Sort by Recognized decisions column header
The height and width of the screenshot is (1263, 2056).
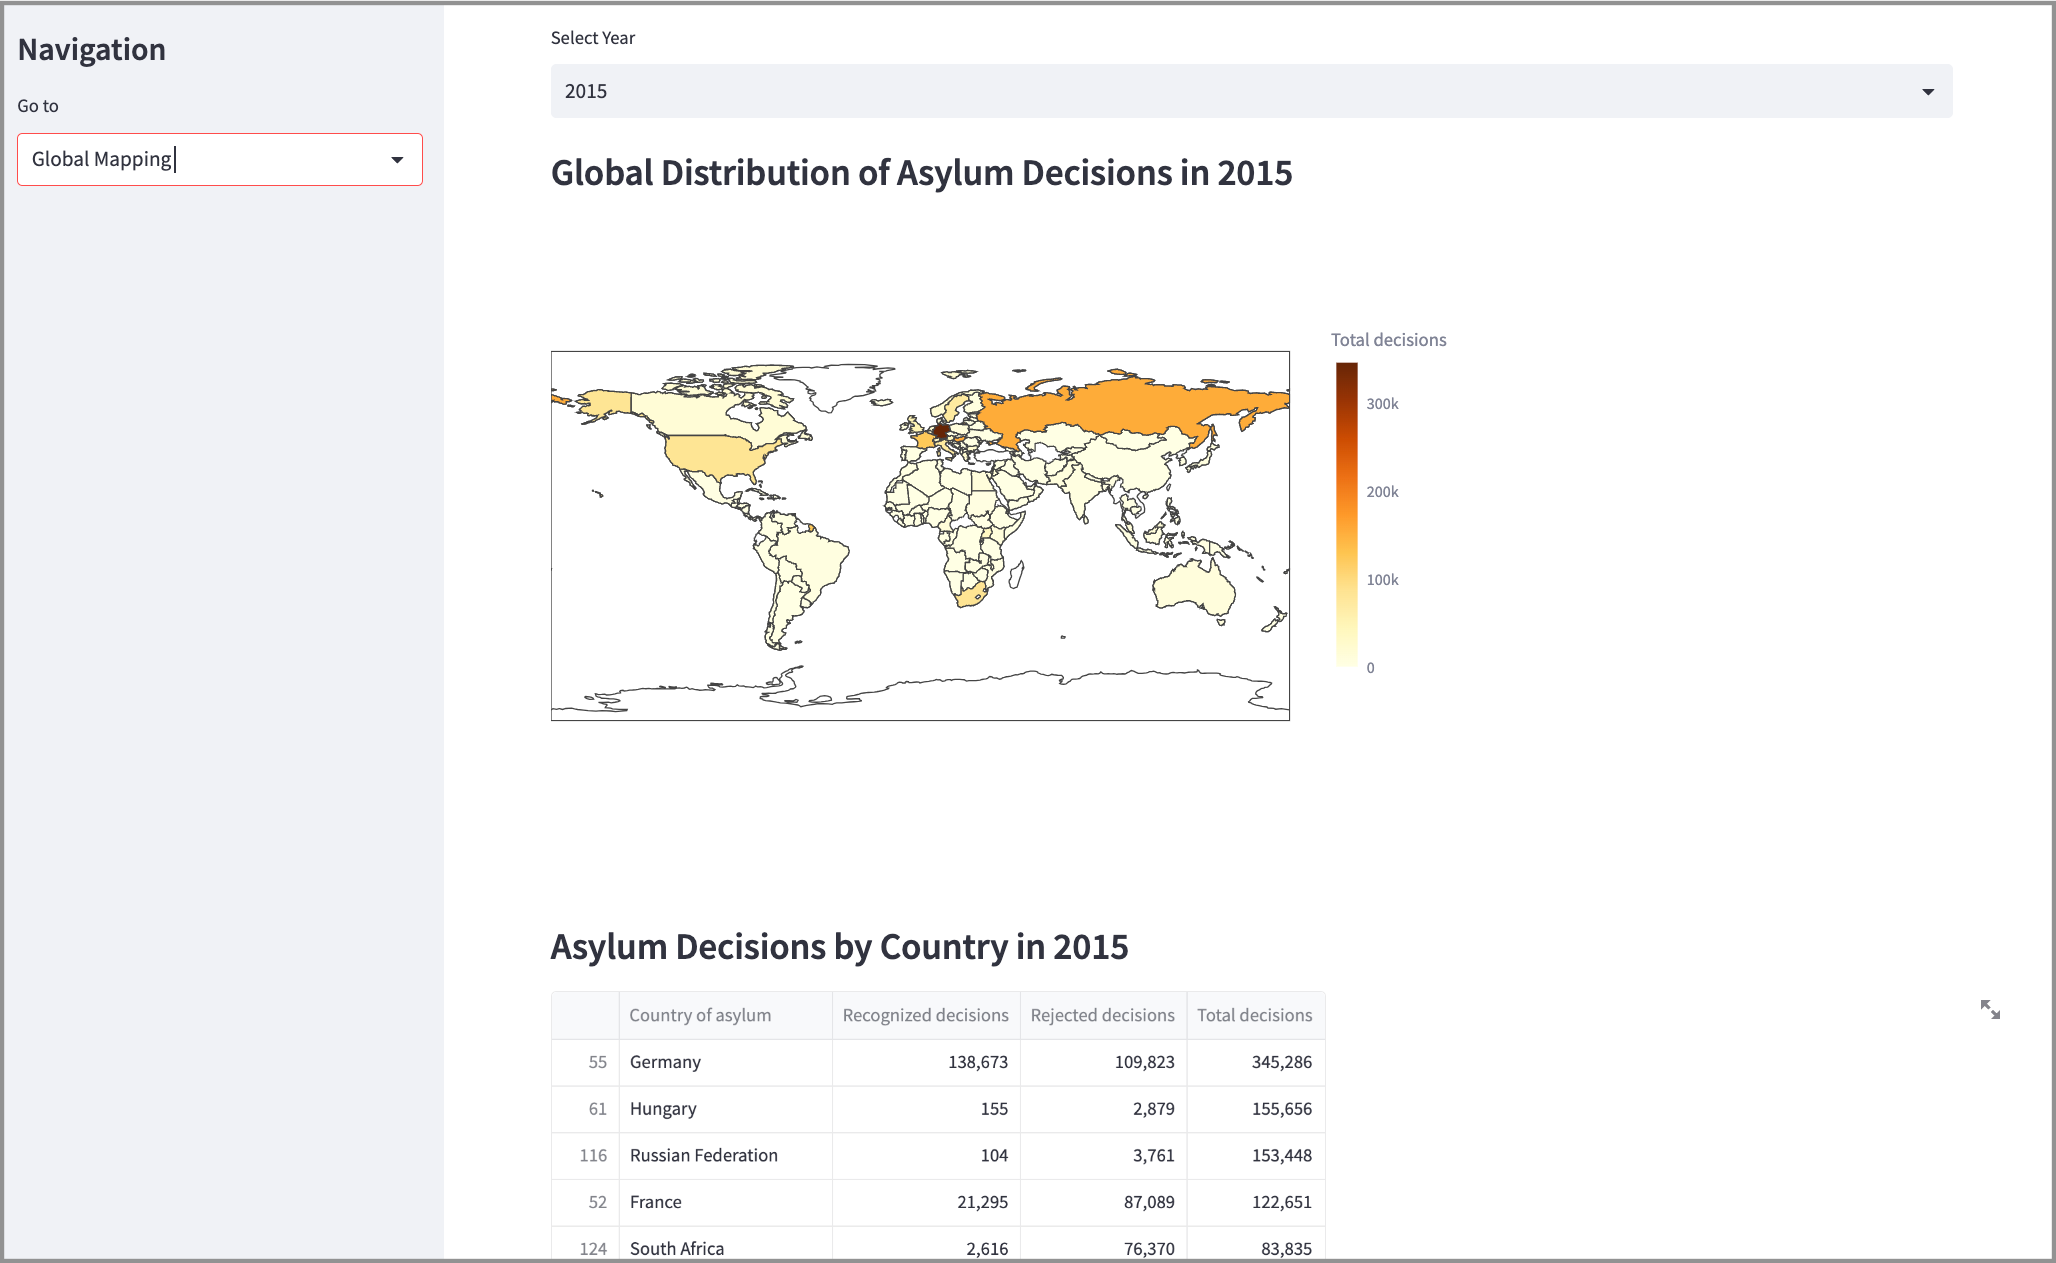coord(925,1016)
